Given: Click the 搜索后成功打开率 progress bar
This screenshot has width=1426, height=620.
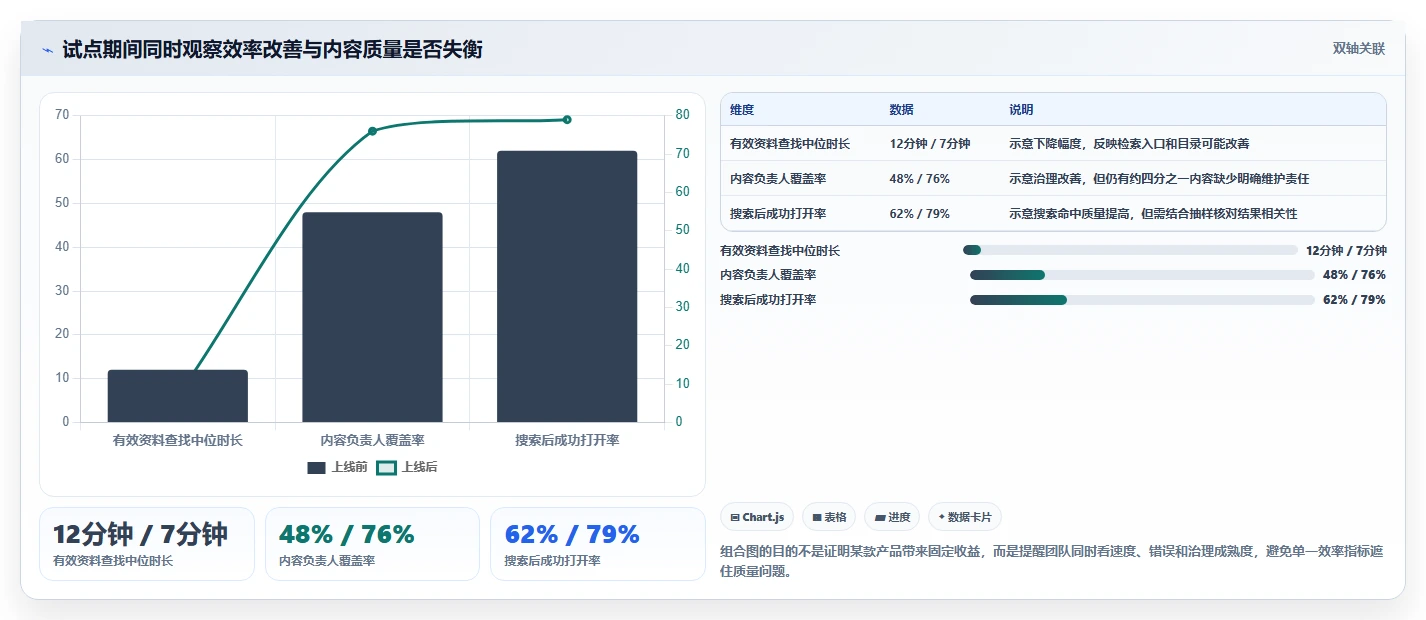Looking at the screenshot, I should coord(1142,300).
